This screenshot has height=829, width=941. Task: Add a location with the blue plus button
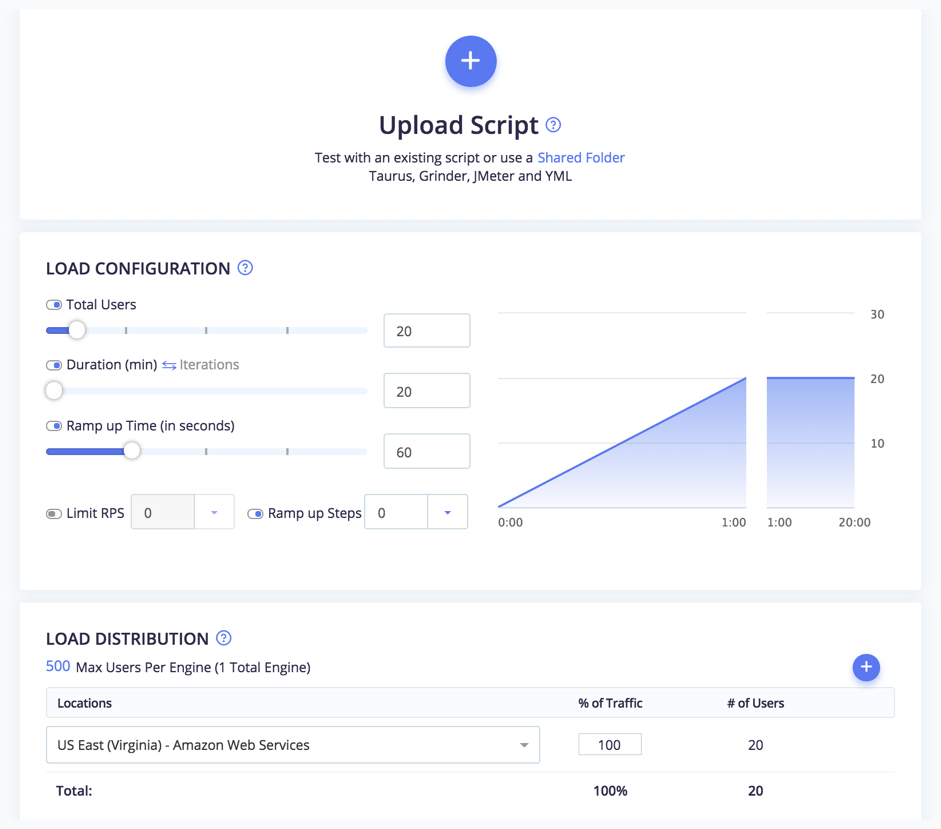coord(866,667)
